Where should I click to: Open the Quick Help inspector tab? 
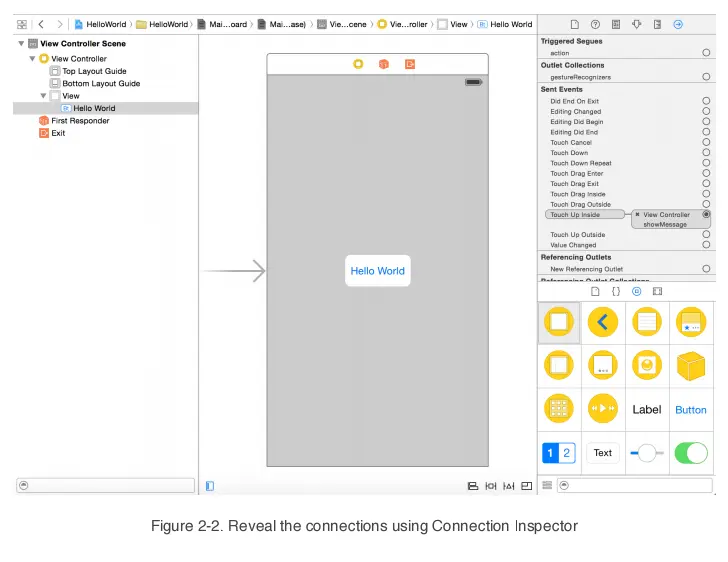point(595,24)
